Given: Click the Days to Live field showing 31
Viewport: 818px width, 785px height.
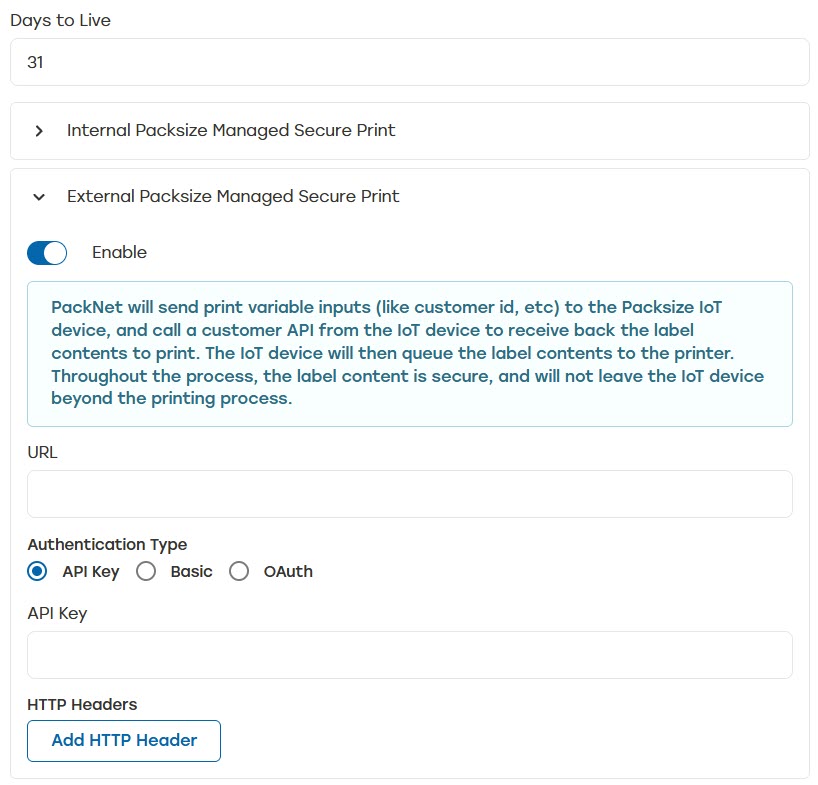Looking at the screenshot, I should click(410, 62).
